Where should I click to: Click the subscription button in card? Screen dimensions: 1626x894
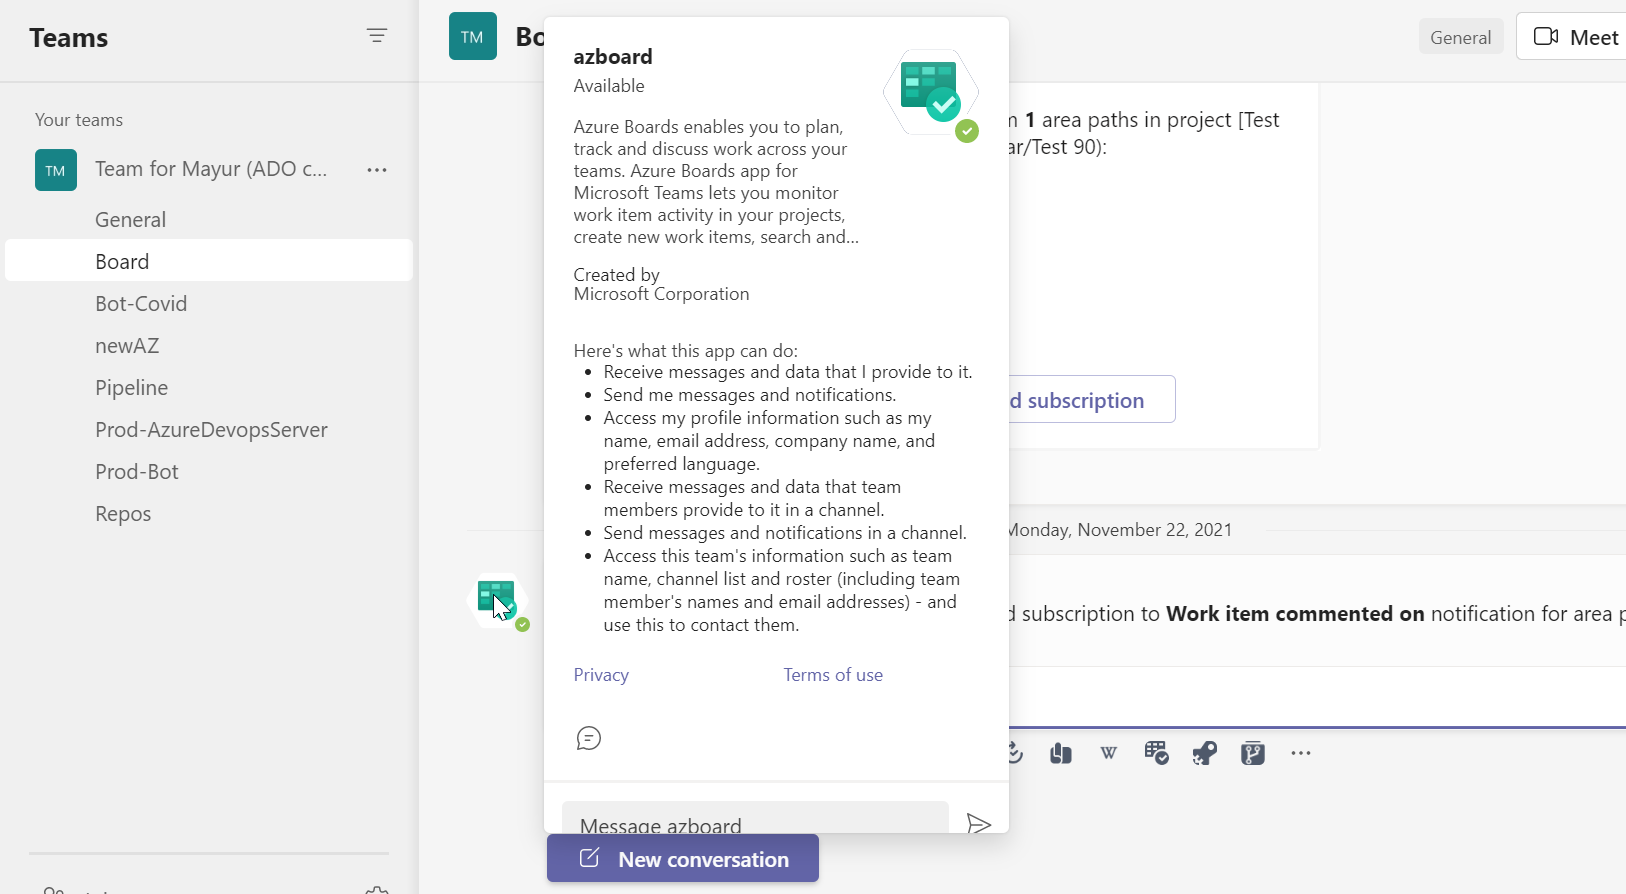1091,400
